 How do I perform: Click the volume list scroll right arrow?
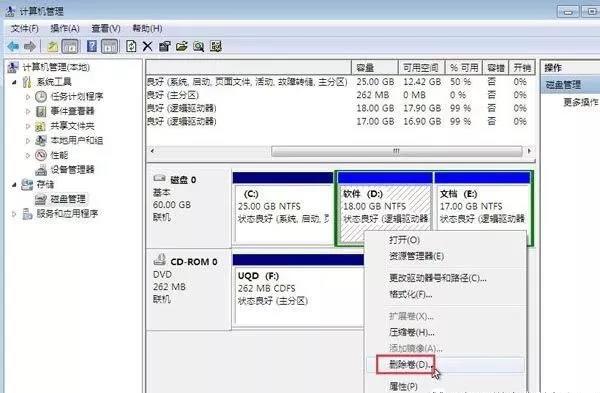(529, 151)
